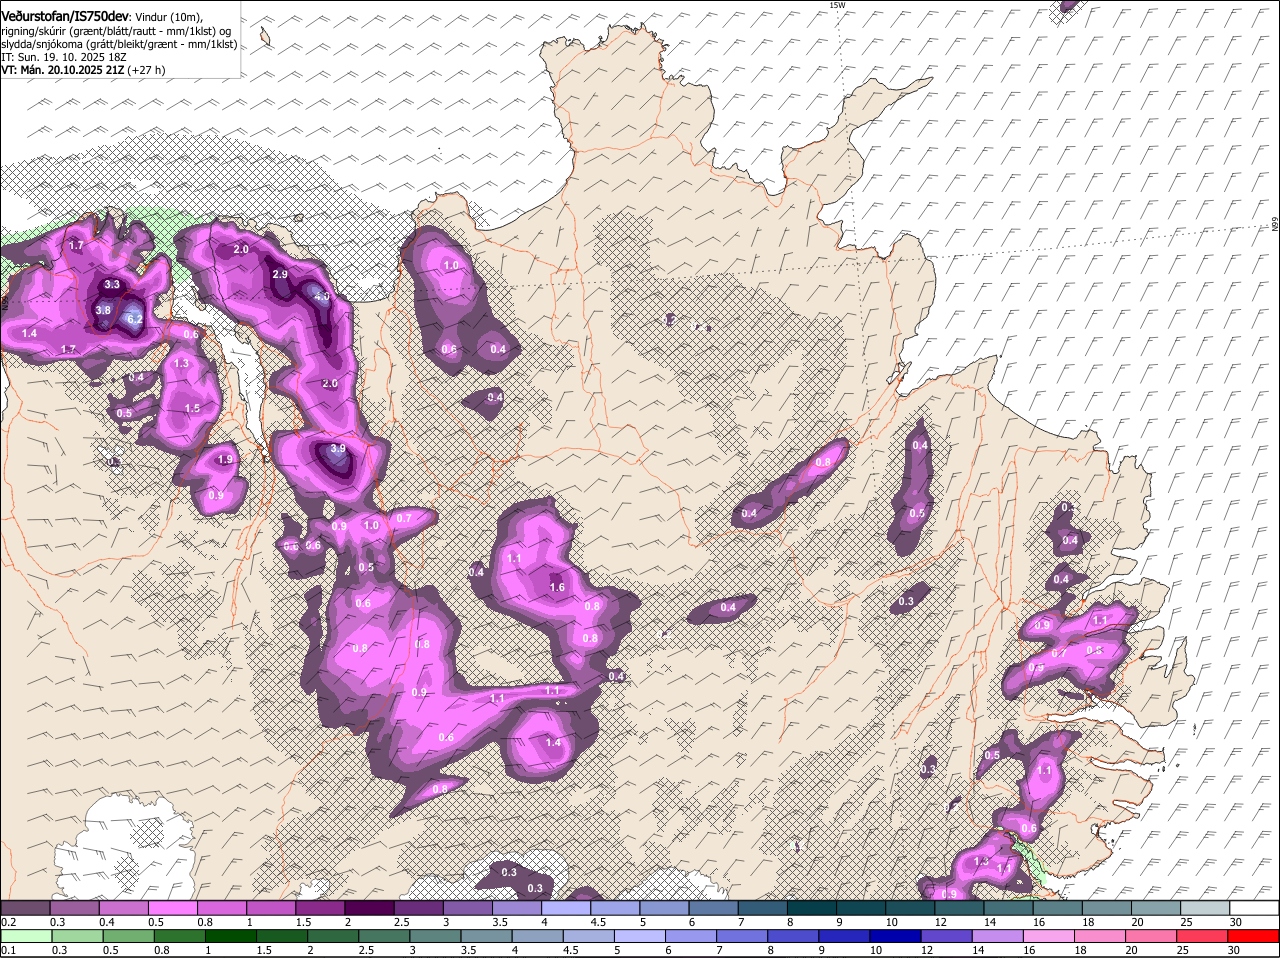Click the 'VT: Mán. 20.10.2025 21Z (+27 h)' line
Image resolution: width=1280 pixels, height=958 pixels.
83,70
